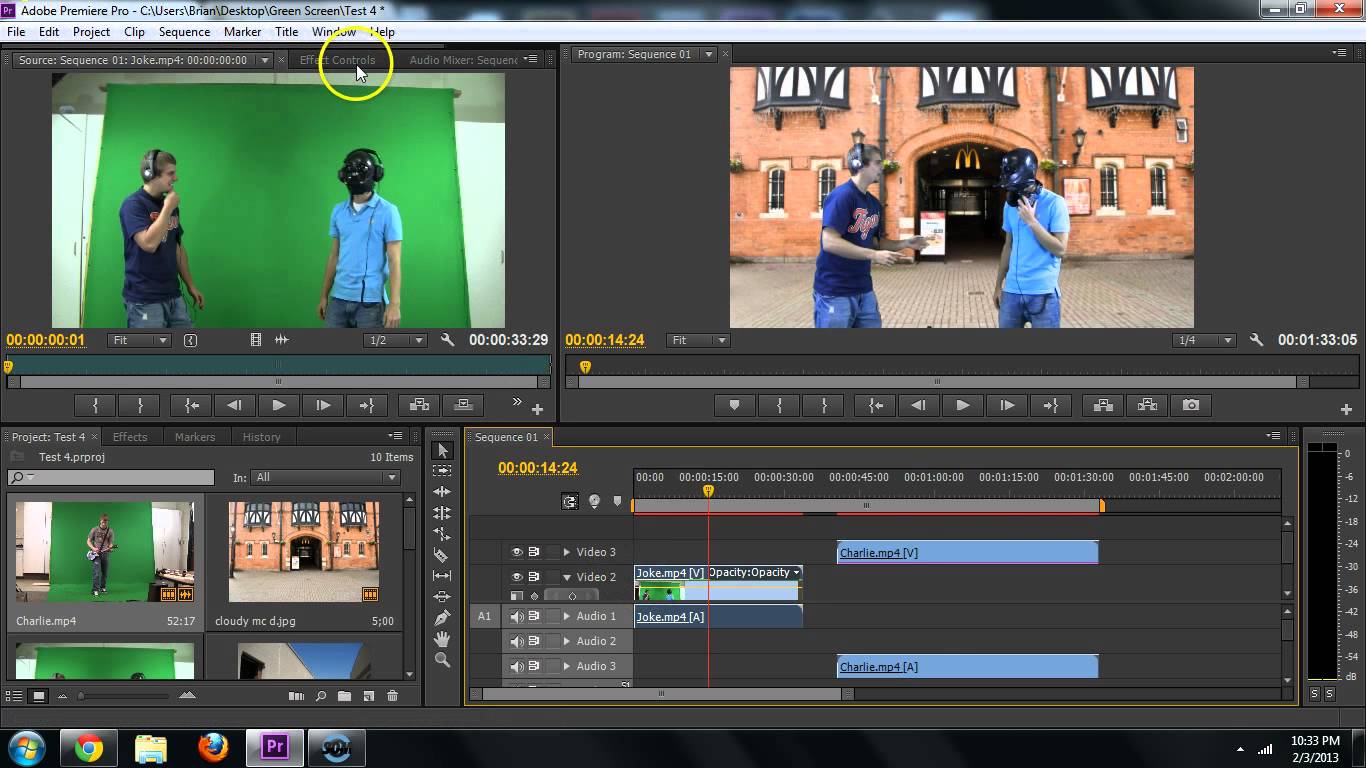Click the Extract button in Program monitor
Viewport: 1366px width, 768px height.
pos(1146,405)
